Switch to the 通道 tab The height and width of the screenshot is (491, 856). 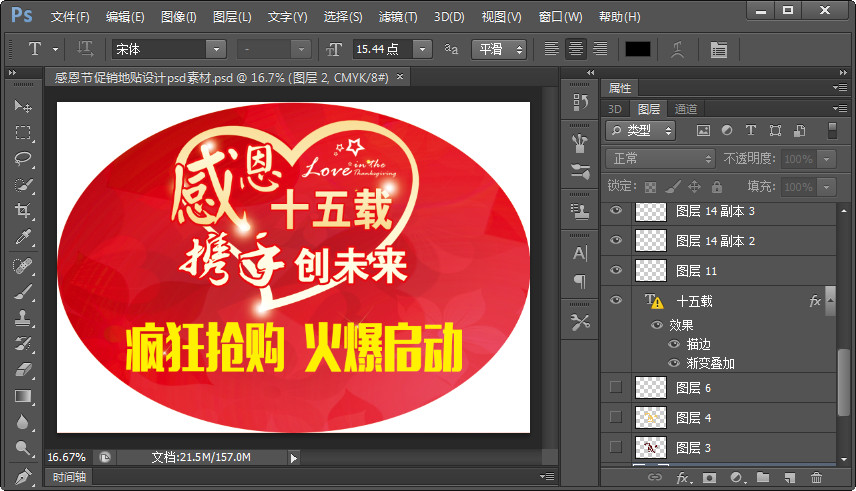686,109
